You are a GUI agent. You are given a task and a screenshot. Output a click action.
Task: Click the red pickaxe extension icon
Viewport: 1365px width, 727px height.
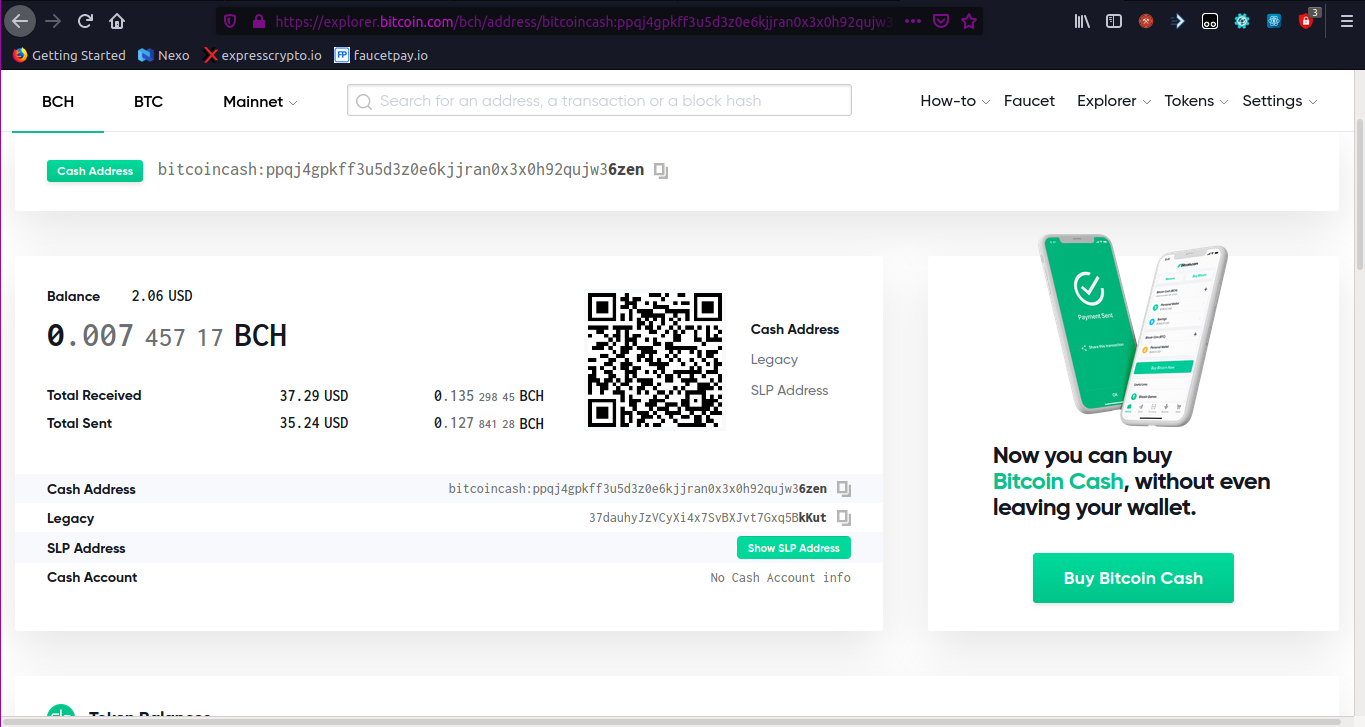1146,21
